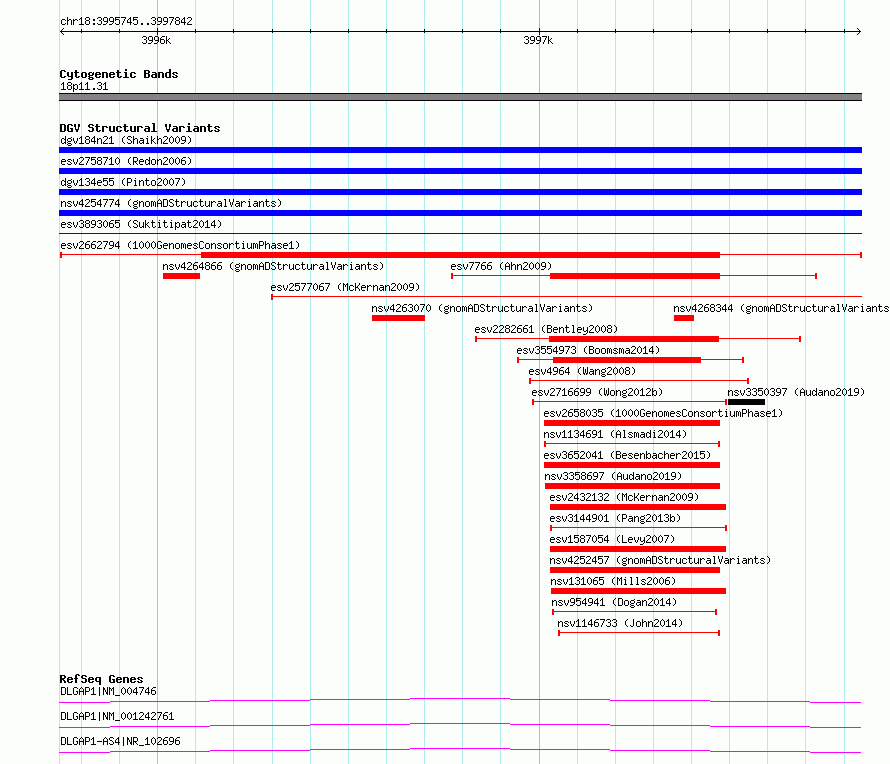
Task: Click the esv3652041 (Besenbacher2015) label
Action: tap(627, 455)
